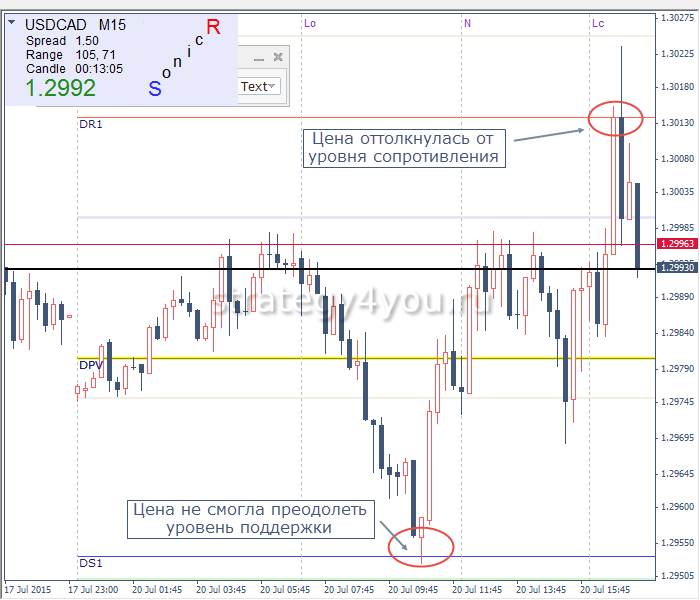Click the Sonic R logo letter R
Viewport: 700px width, 600px height.
[x=213, y=26]
